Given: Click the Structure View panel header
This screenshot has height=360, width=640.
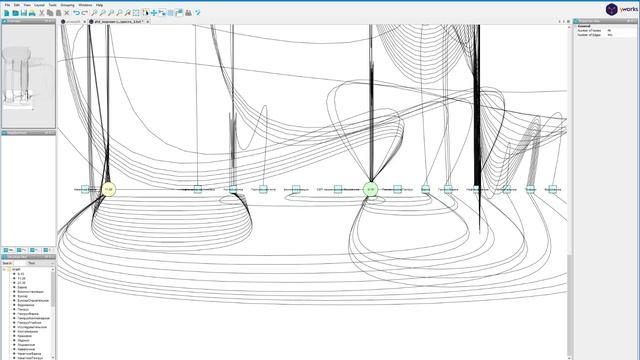Looking at the screenshot, I should (29, 257).
